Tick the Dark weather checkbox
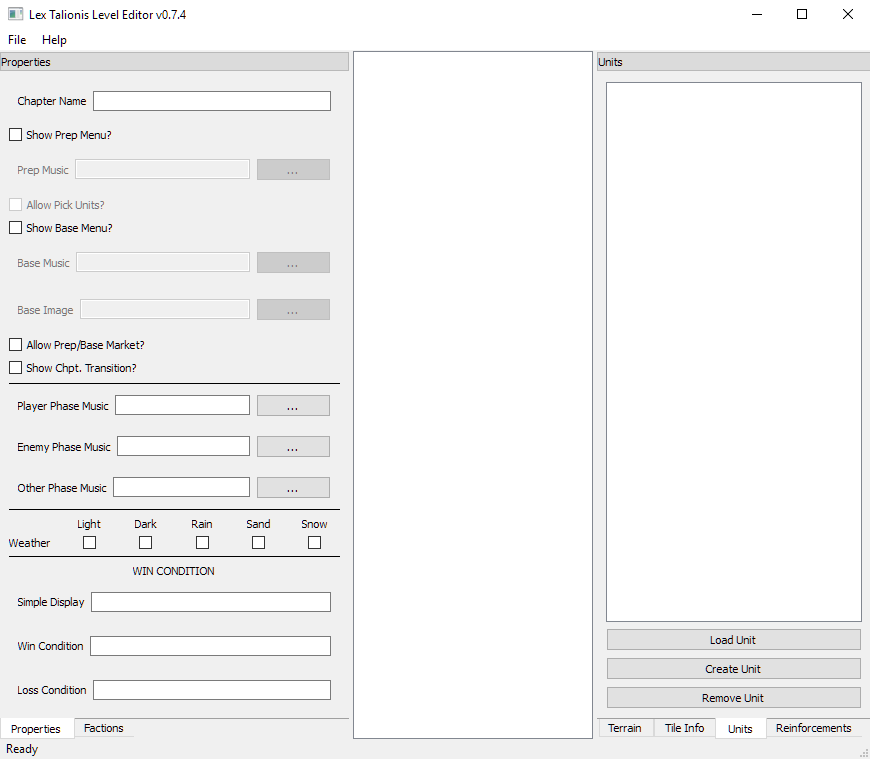Image resolution: width=870 pixels, height=759 pixels. [145, 542]
